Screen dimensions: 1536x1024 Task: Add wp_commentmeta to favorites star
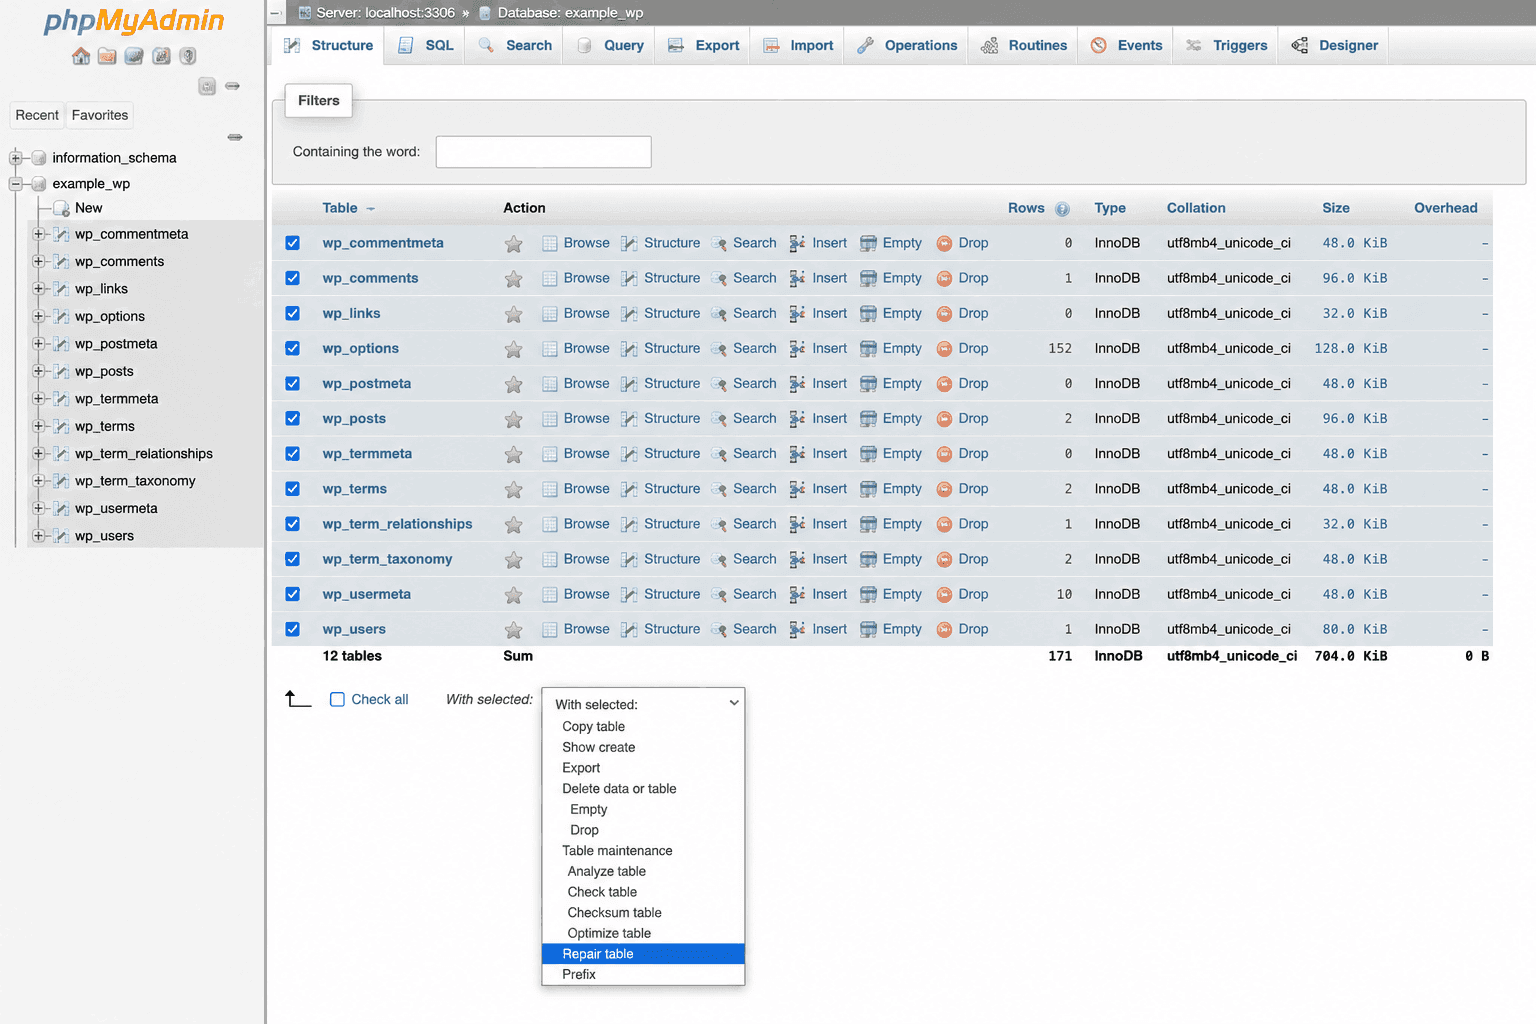pos(513,244)
